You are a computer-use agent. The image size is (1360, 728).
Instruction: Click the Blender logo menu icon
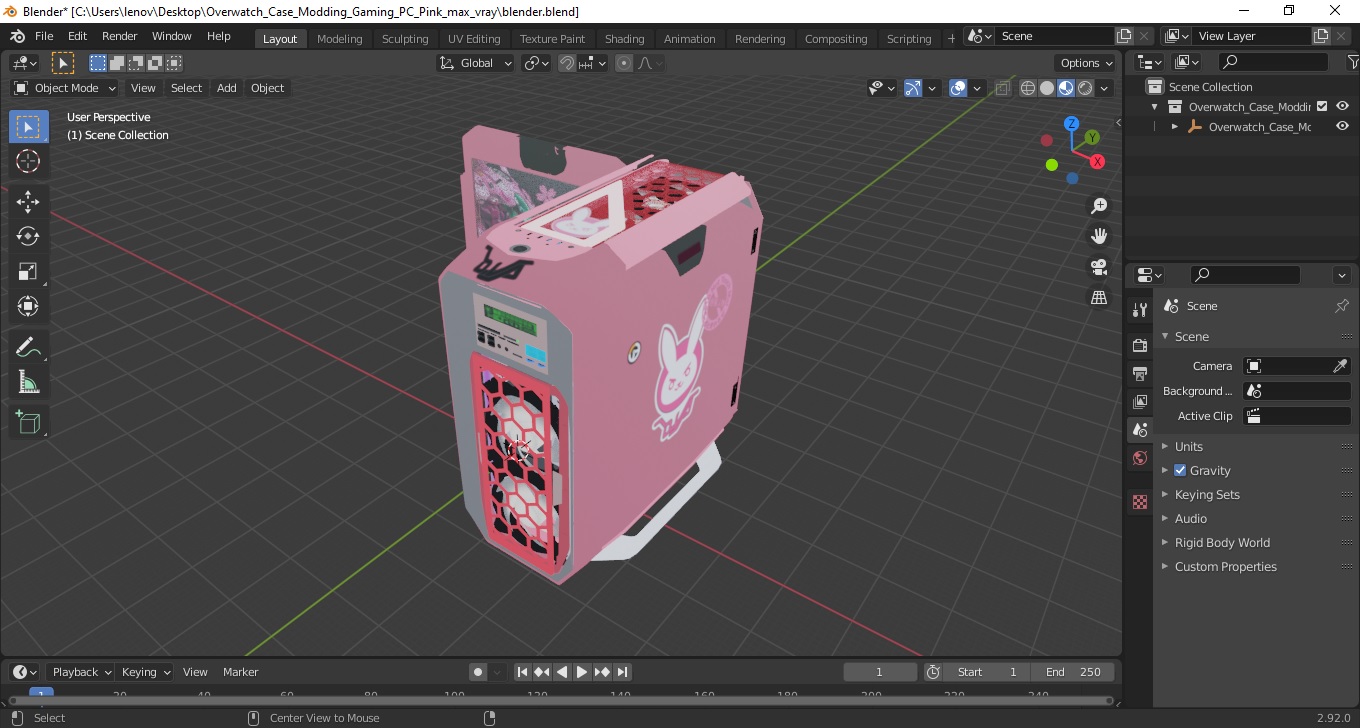pos(17,36)
